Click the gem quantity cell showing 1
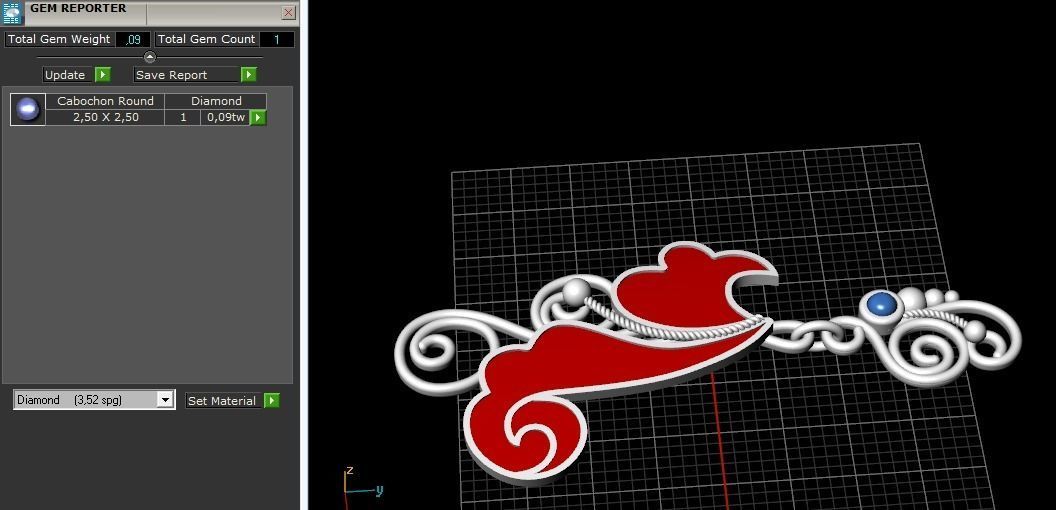 pyautogui.click(x=183, y=117)
